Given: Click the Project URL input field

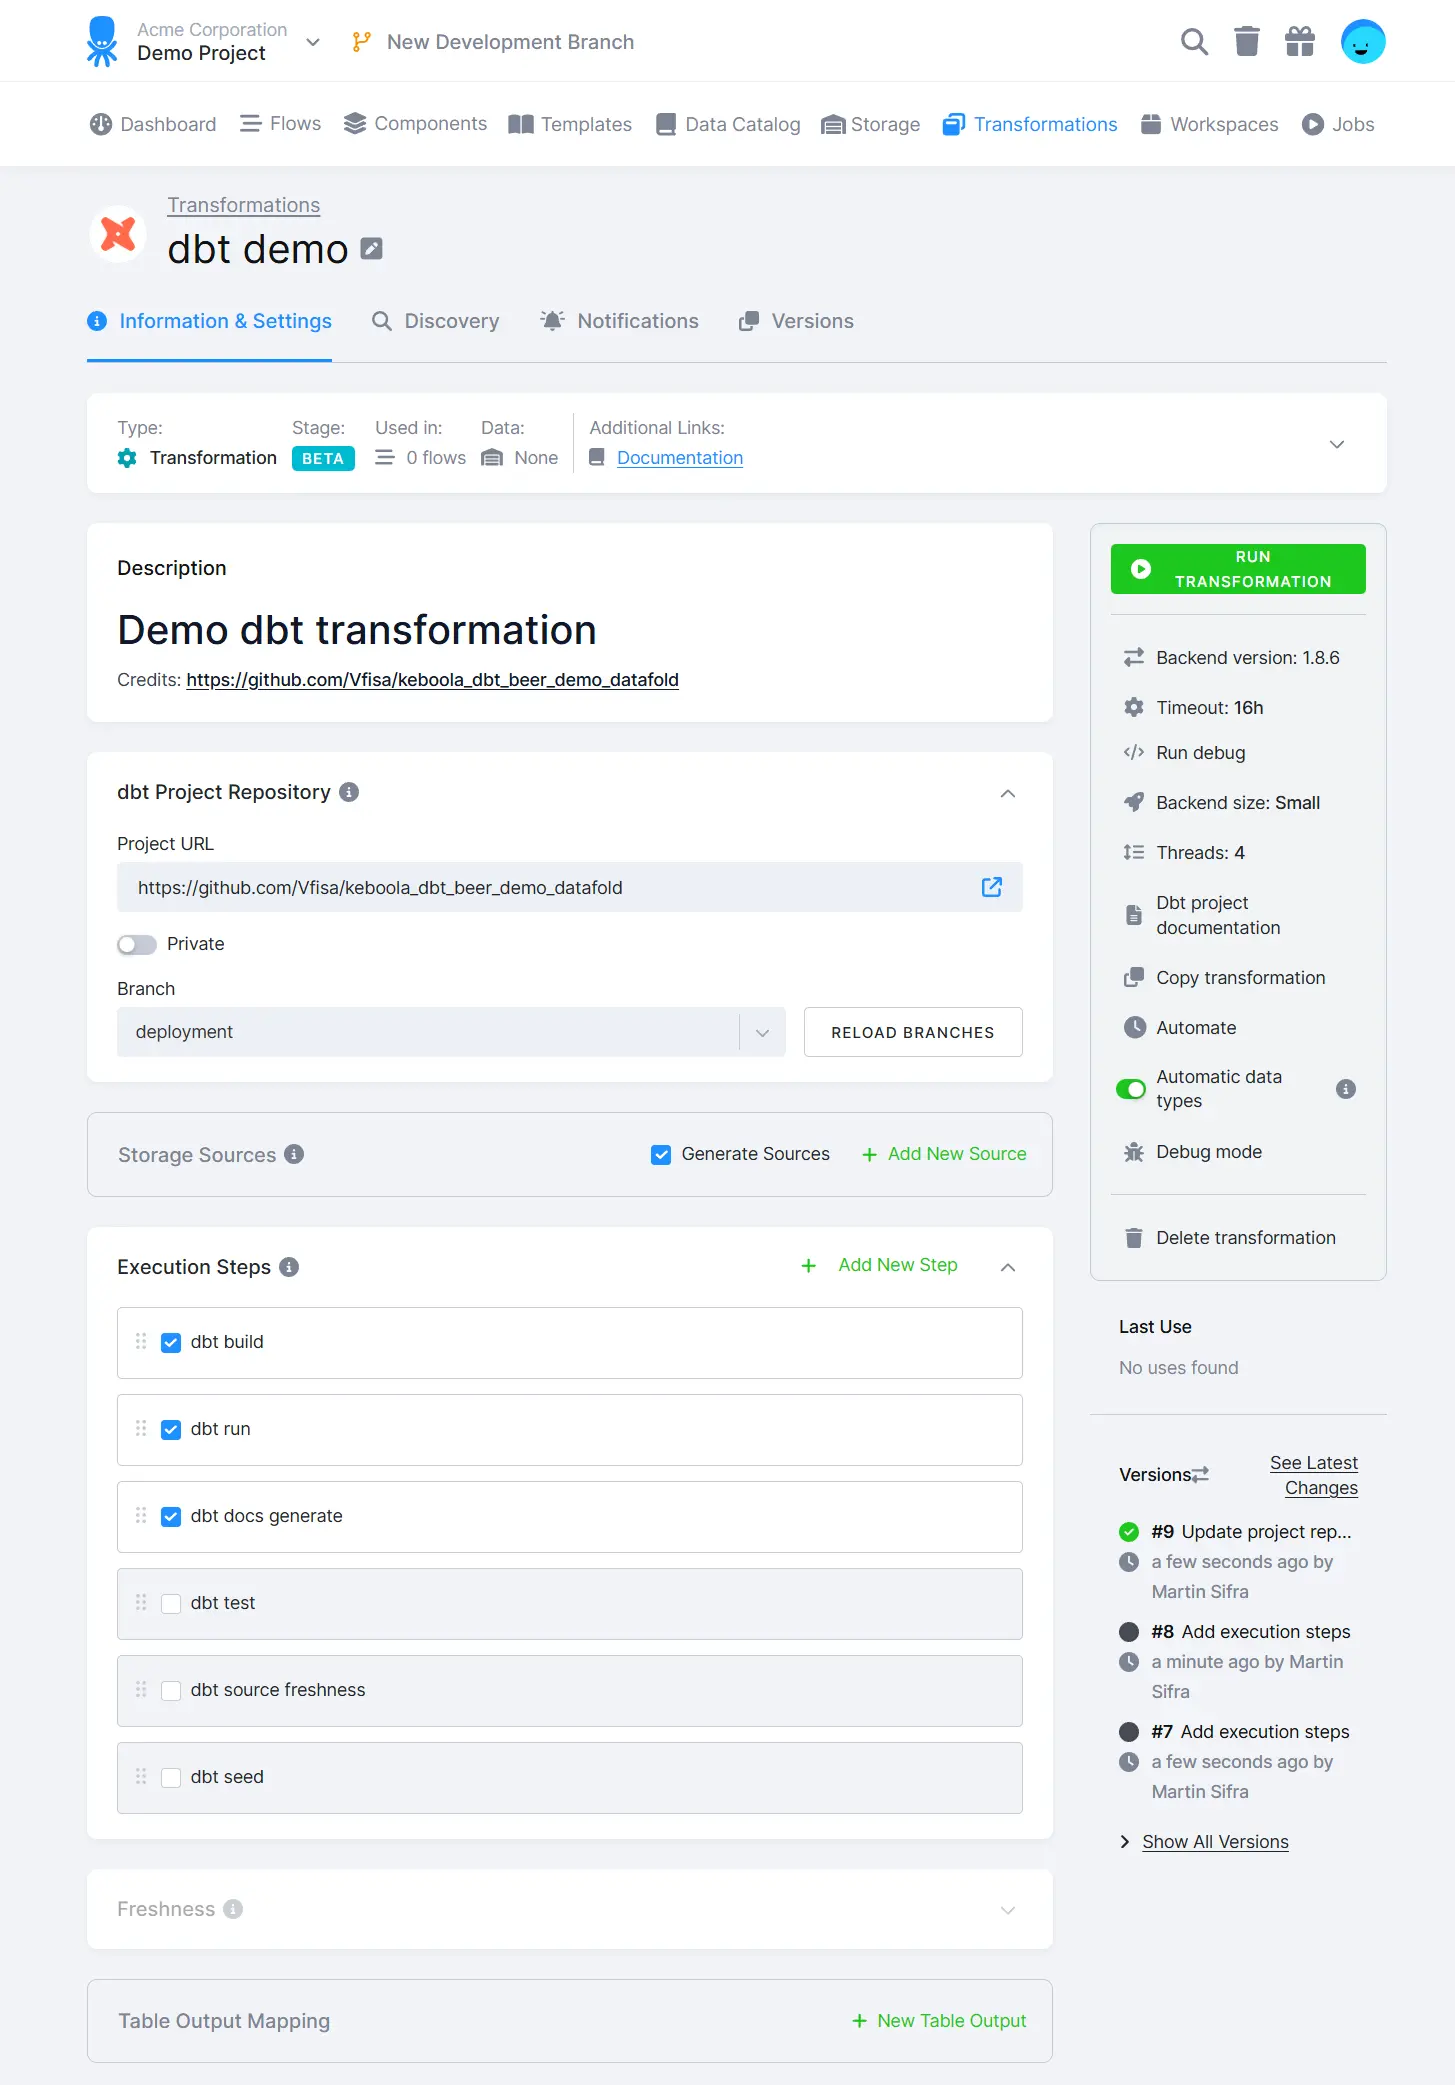Looking at the screenshot, I should pos(550,887).
